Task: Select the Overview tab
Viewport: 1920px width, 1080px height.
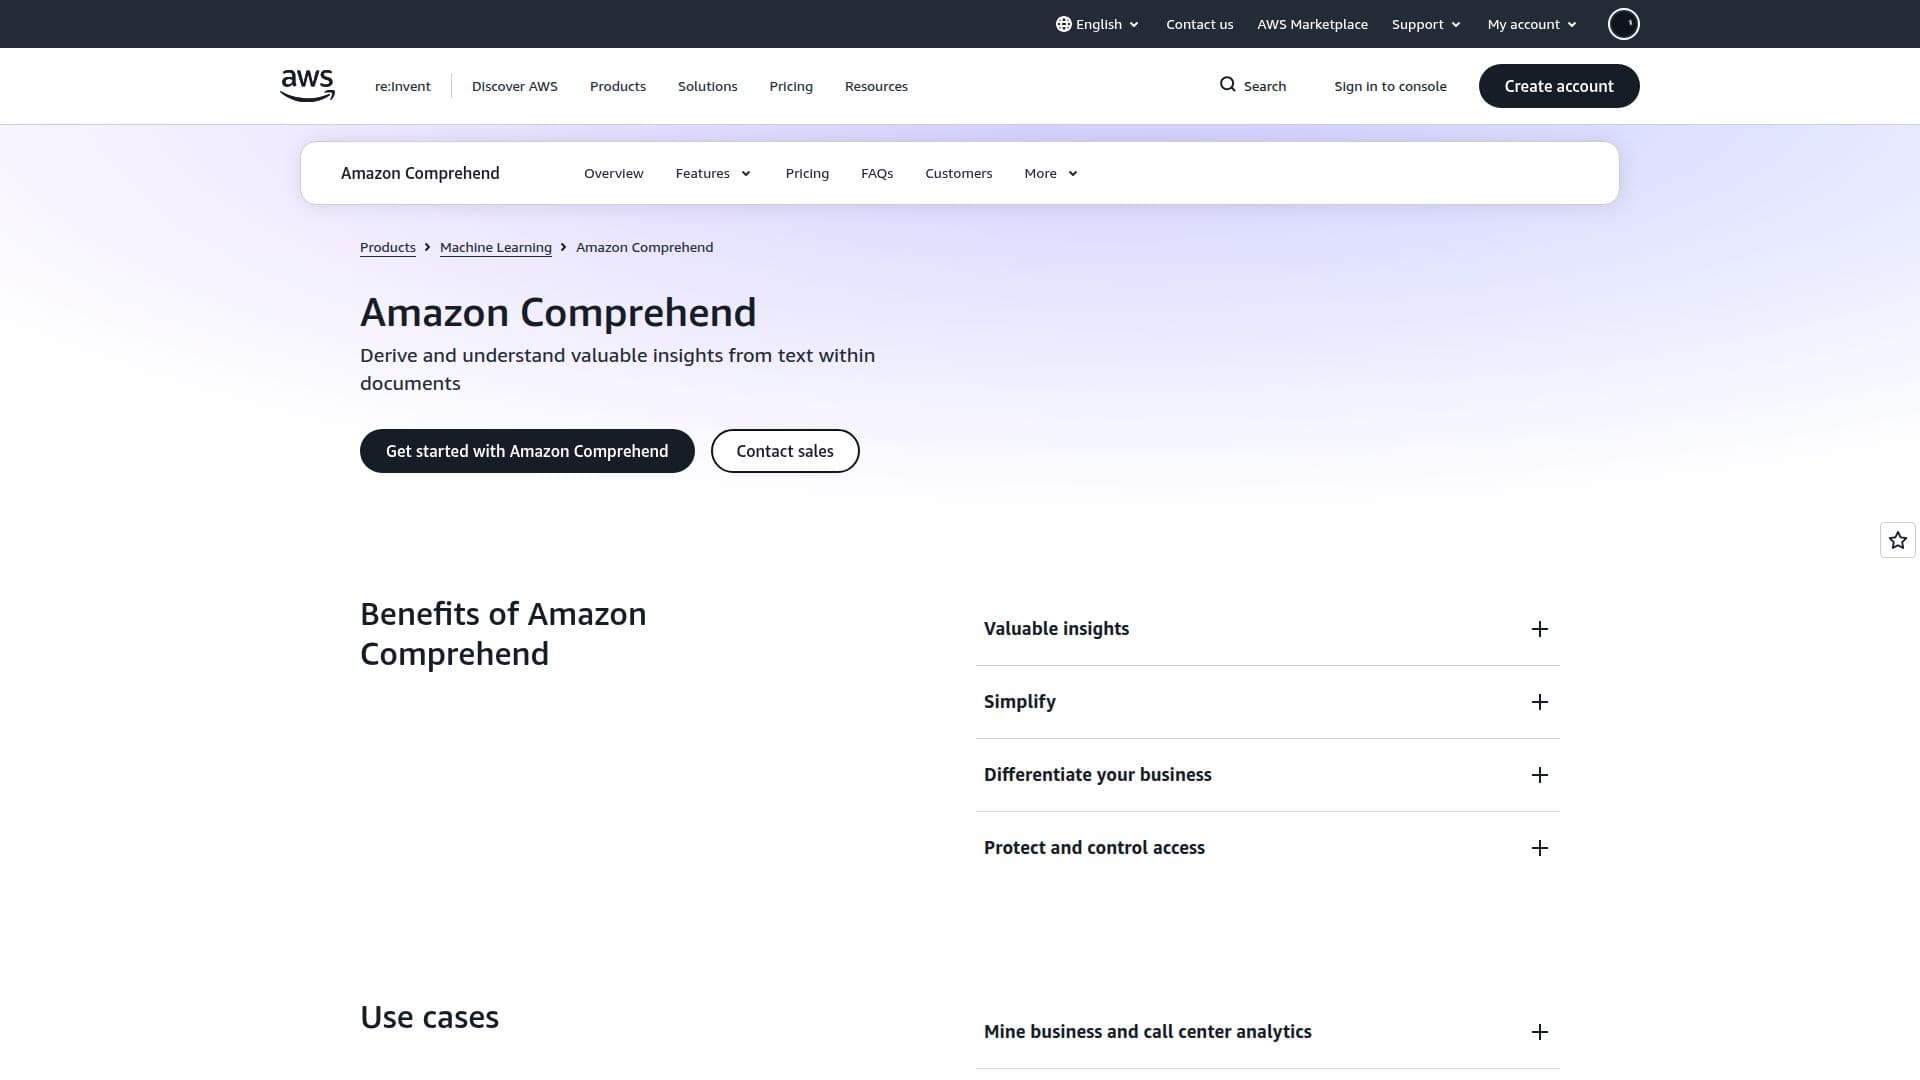Action: tap(614, 173)
